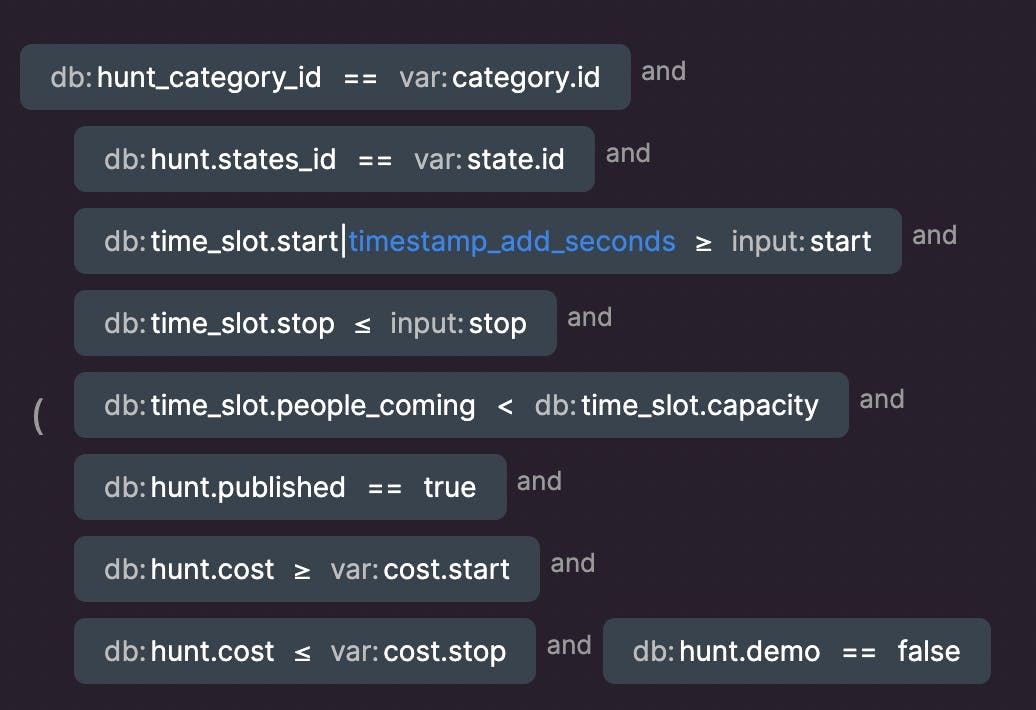Open the 'and' connector after input: start
The image size is (1036, 710).
click(x=934, y=235)
